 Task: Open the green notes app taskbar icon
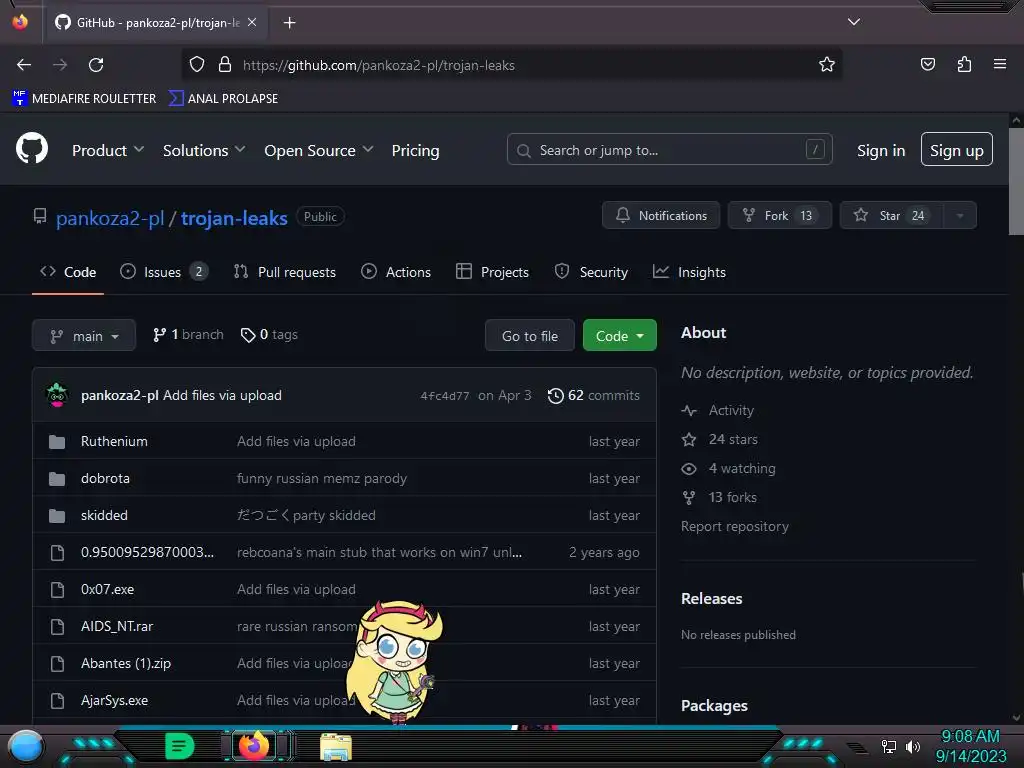tap(180, 746)
